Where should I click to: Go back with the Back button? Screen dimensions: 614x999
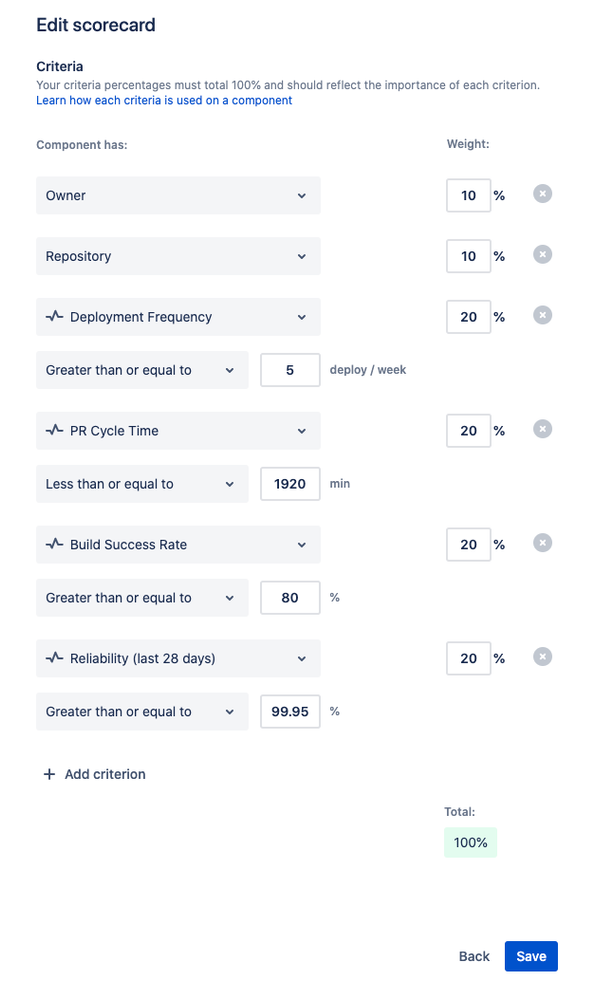(x=474, y=956)
